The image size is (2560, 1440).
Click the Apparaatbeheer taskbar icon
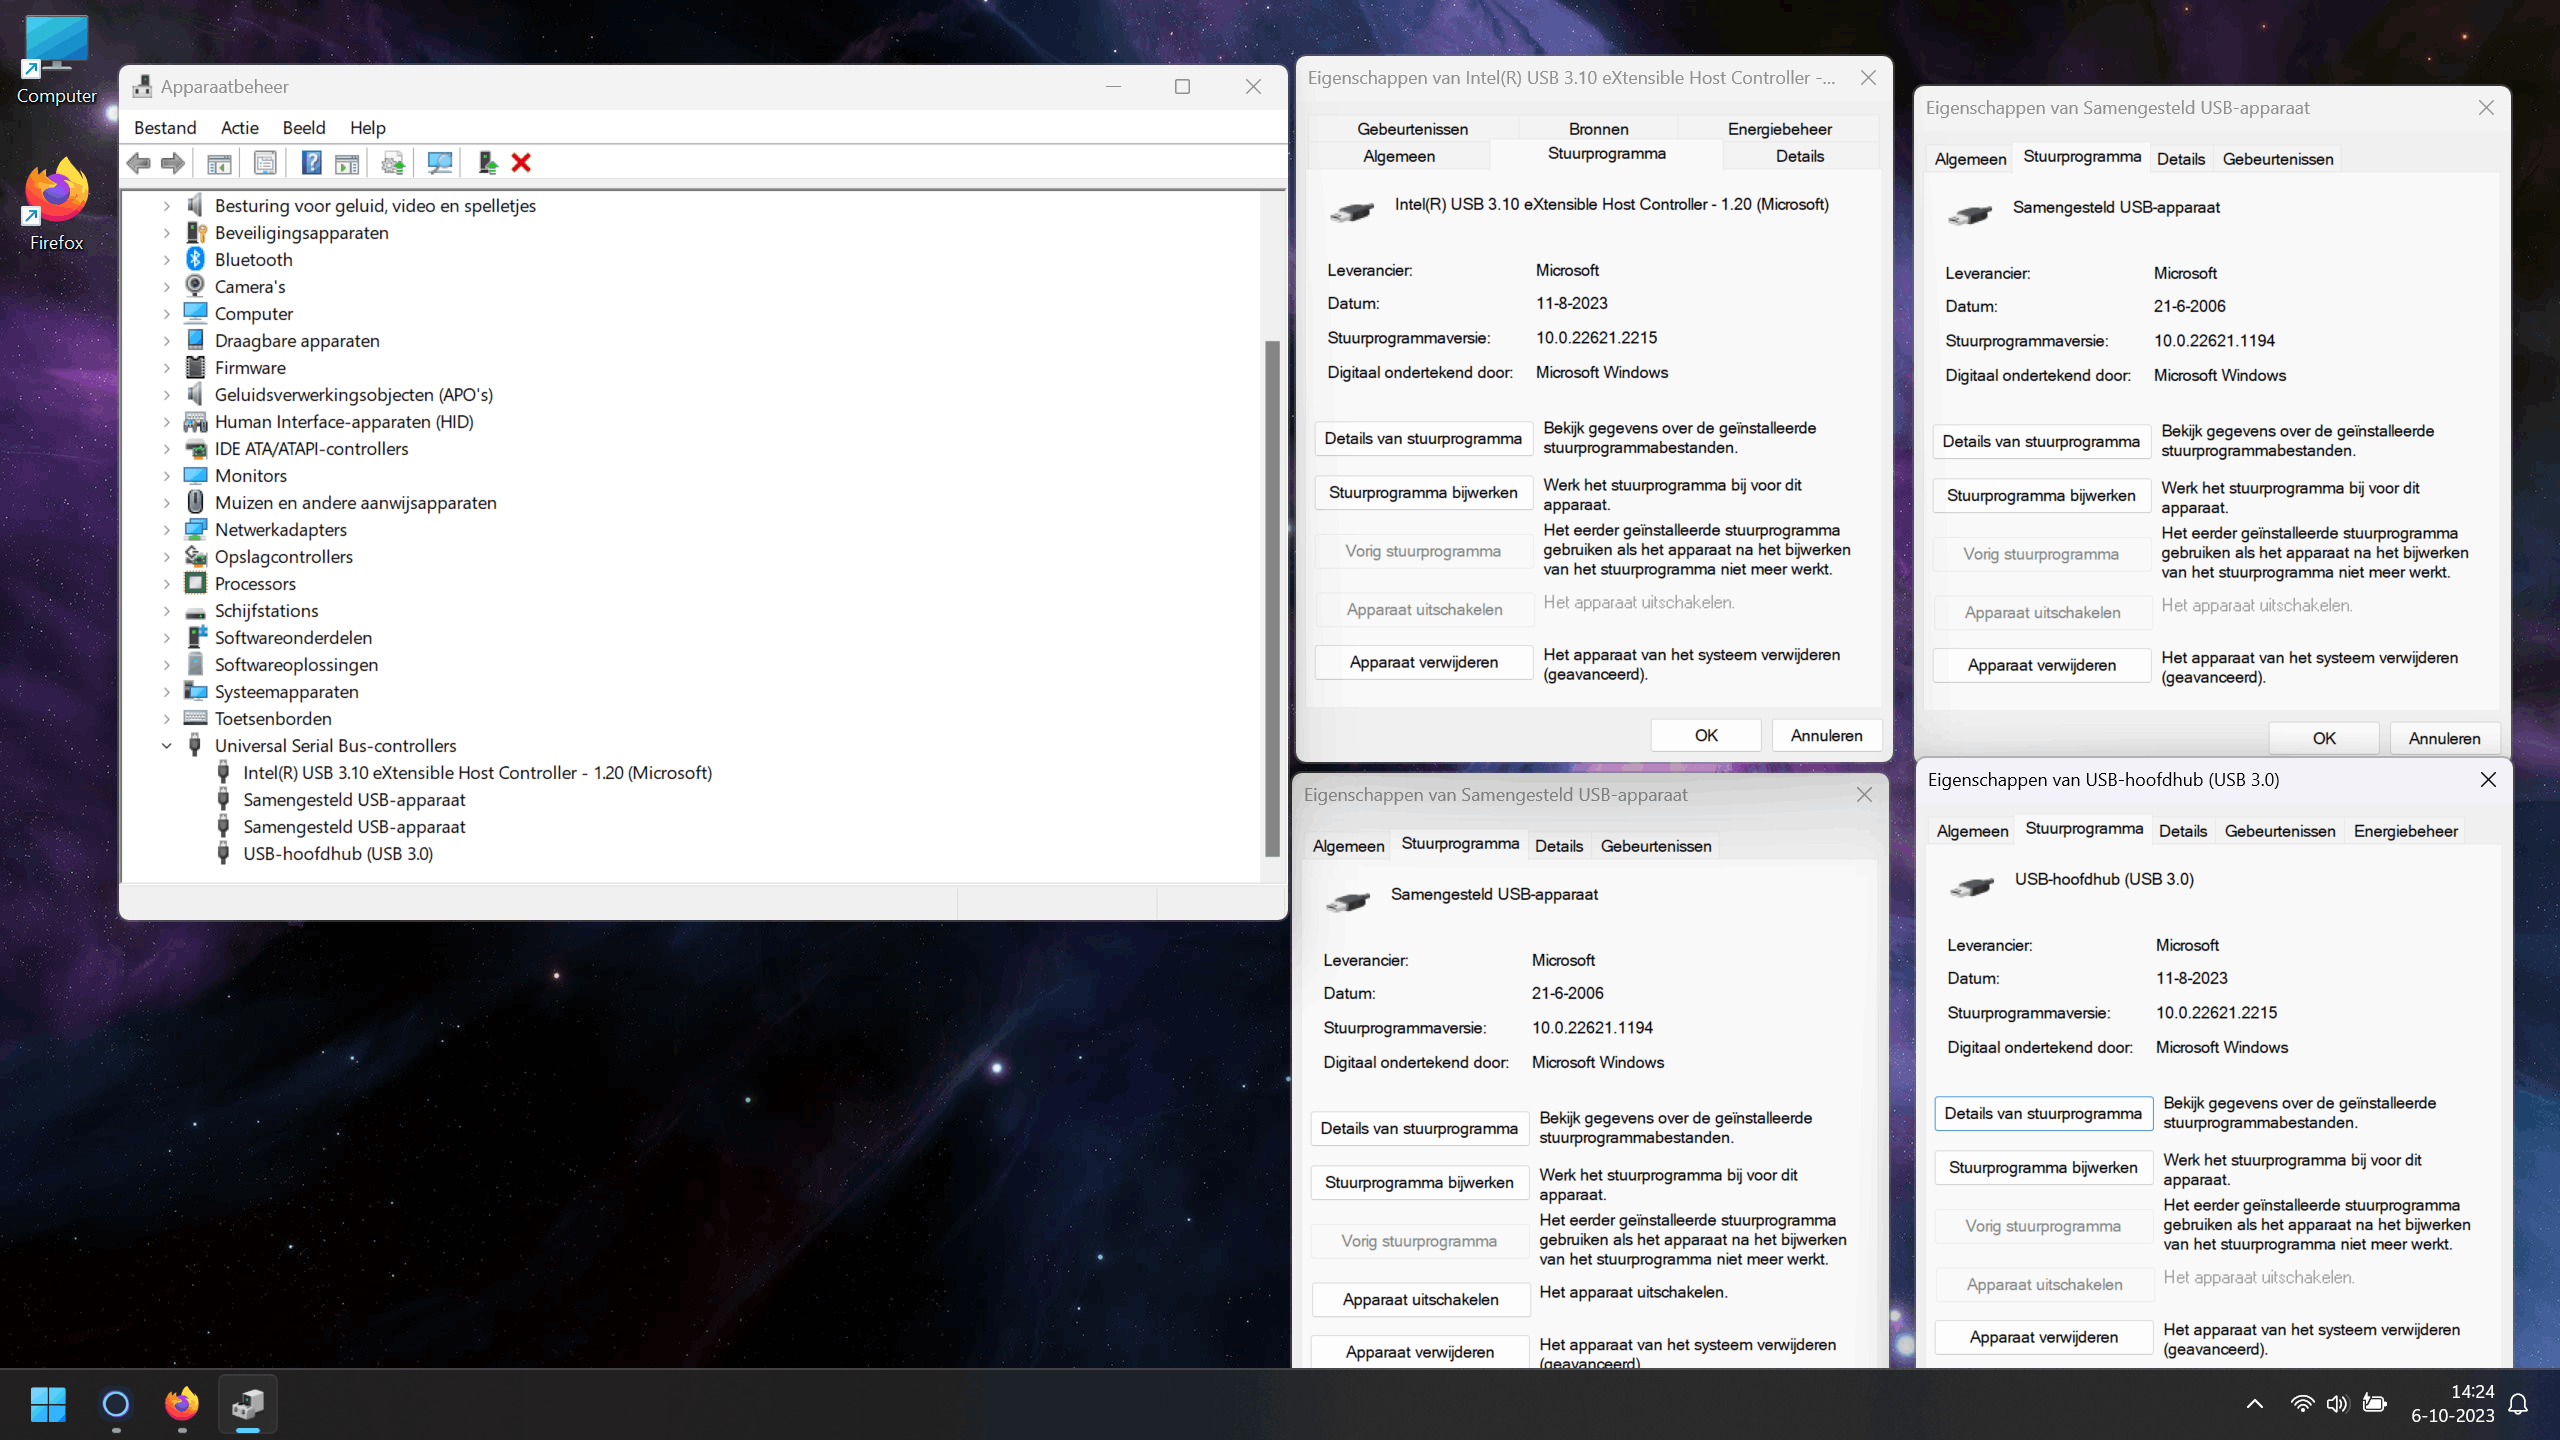[x=248, y=1404]
